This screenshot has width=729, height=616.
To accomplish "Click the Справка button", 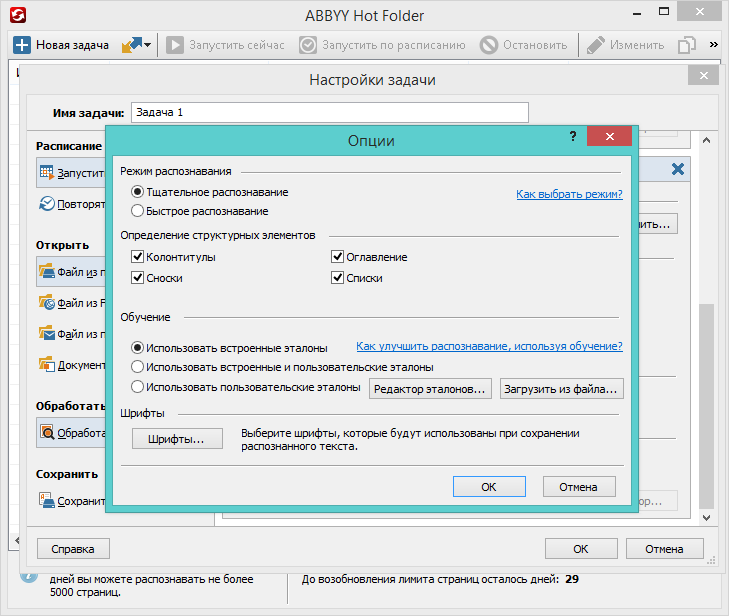I will coord(73,549).
